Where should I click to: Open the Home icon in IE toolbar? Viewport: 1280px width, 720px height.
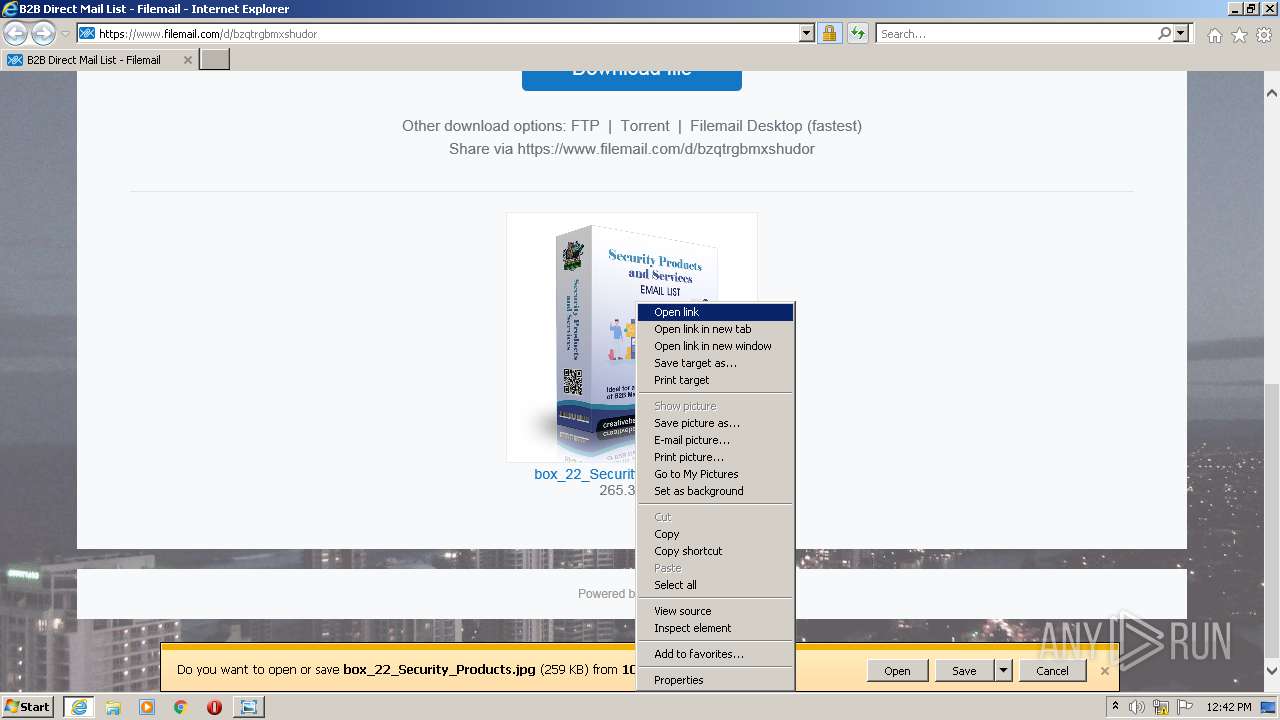click(x=1214, y=35)
